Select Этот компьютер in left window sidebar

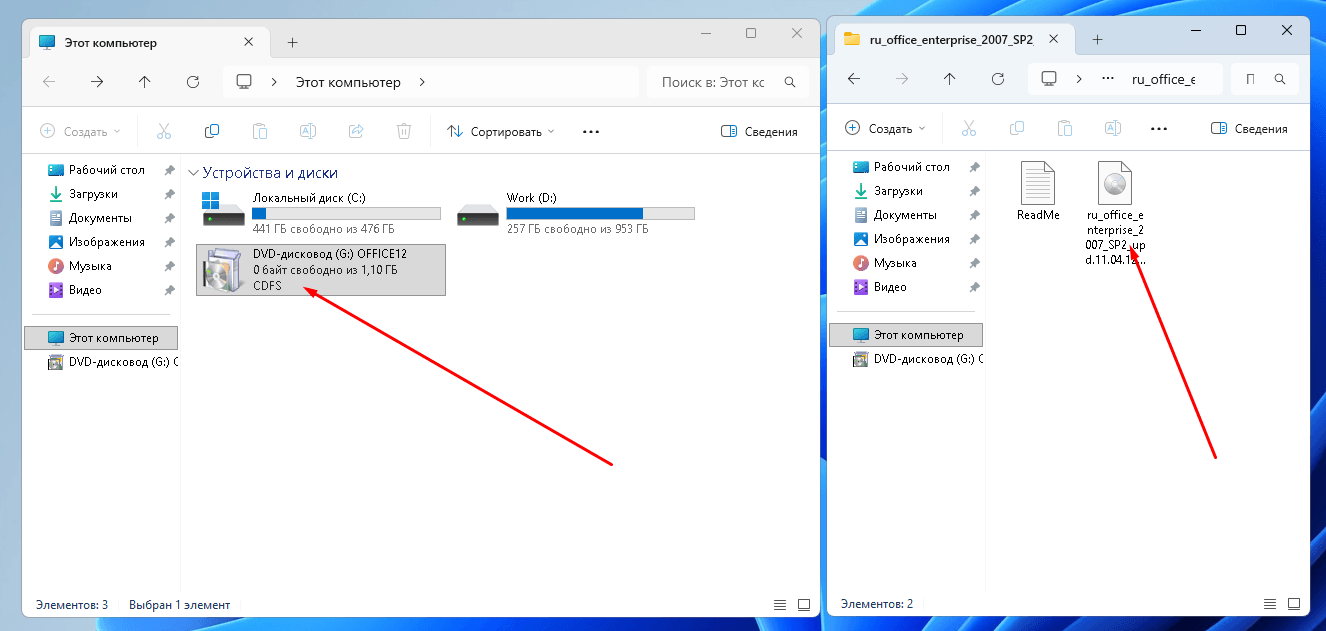tap(101, 338)
